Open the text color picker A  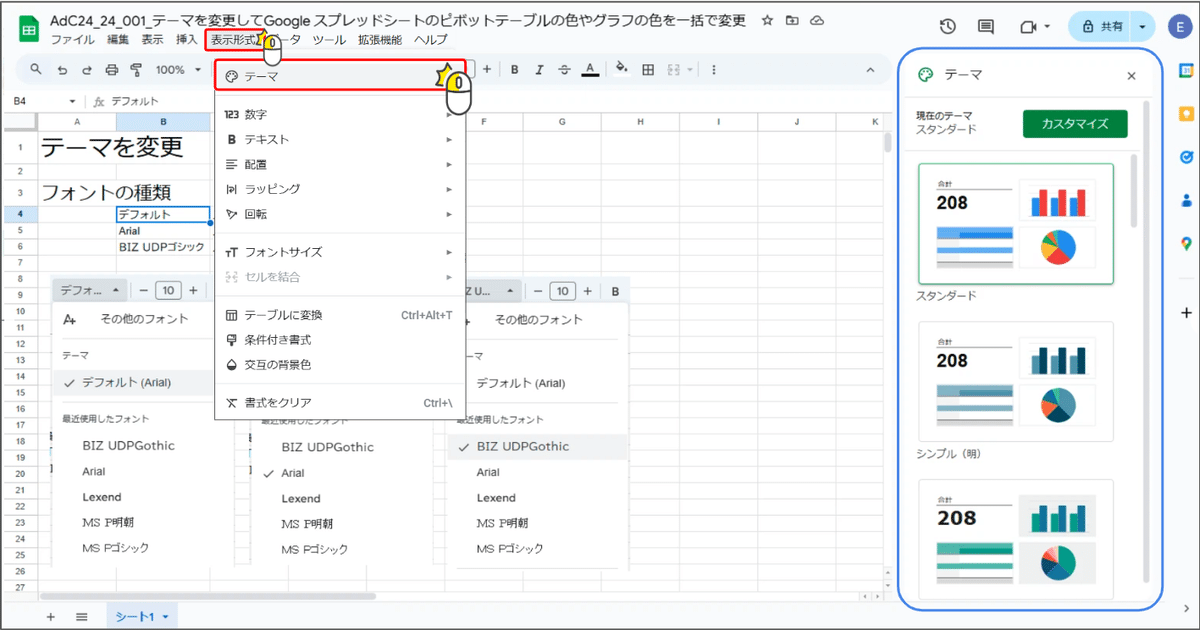point(590,70)
